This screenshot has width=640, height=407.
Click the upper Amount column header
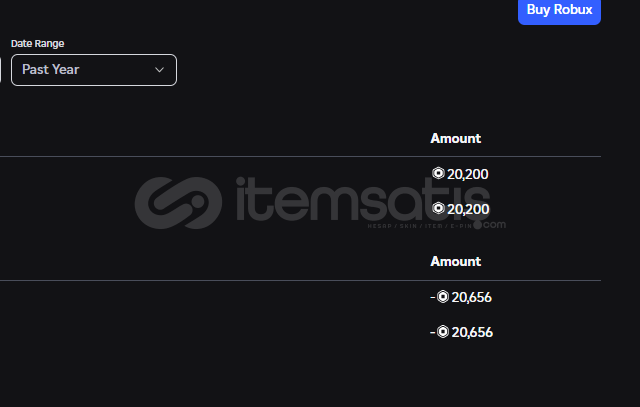(456, 138)
